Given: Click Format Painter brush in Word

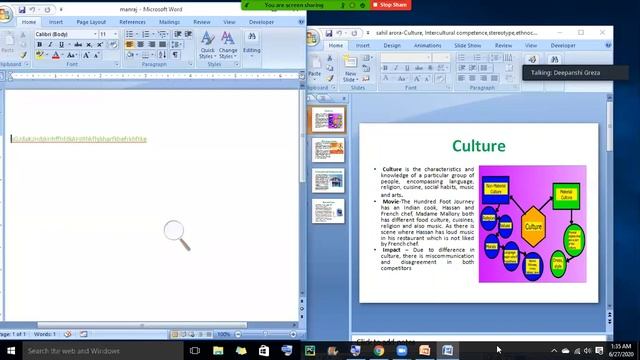Looking at the screenshot, I should [23, 55].
